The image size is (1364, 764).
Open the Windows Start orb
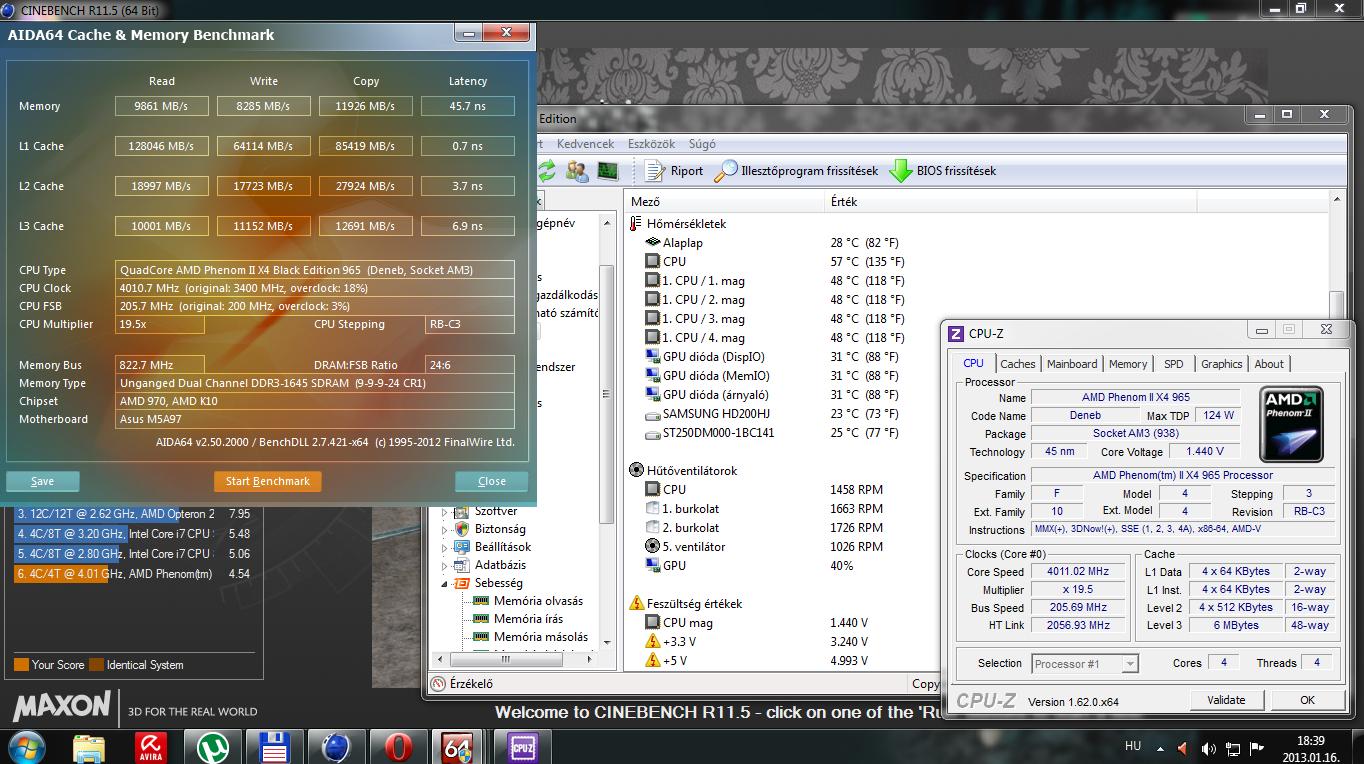coord(26,746)
